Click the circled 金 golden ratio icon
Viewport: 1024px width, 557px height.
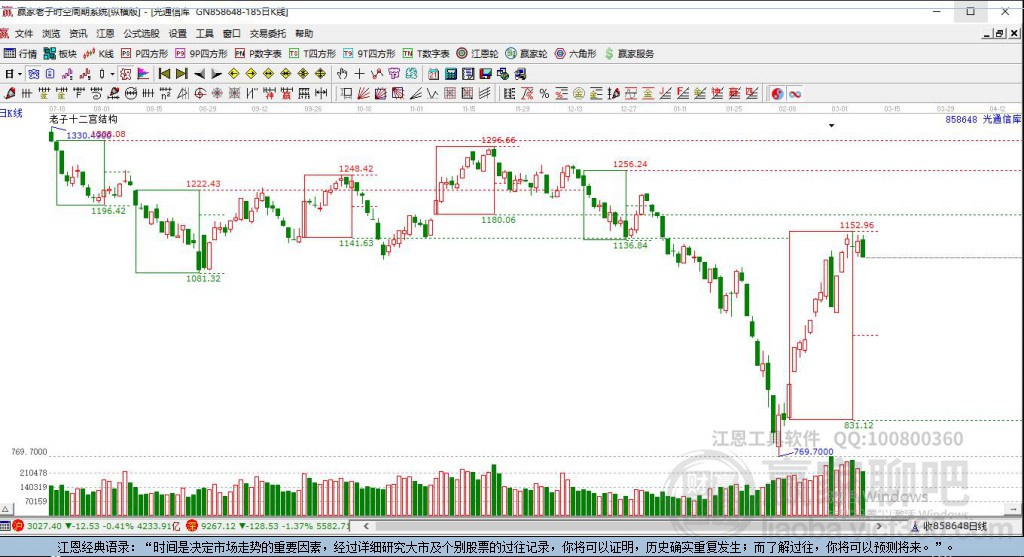579,93
